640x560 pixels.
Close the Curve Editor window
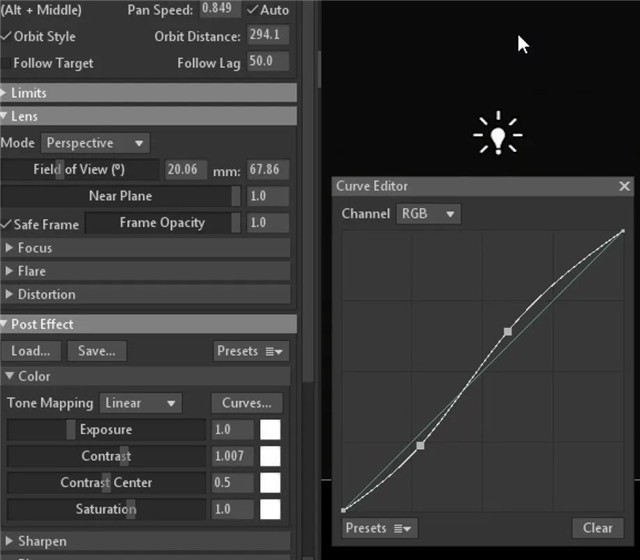tap(624, 186)
